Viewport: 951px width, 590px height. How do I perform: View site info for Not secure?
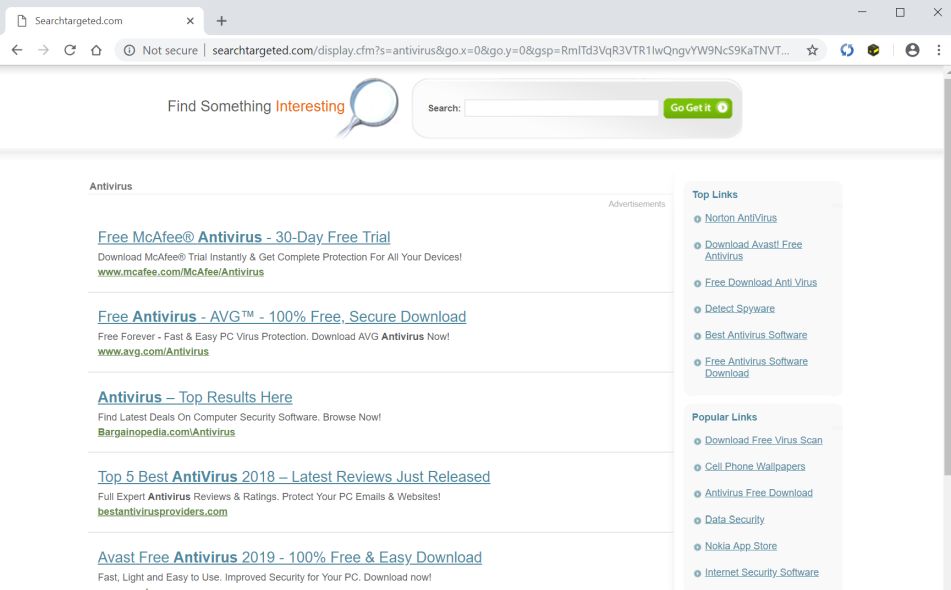161,50
